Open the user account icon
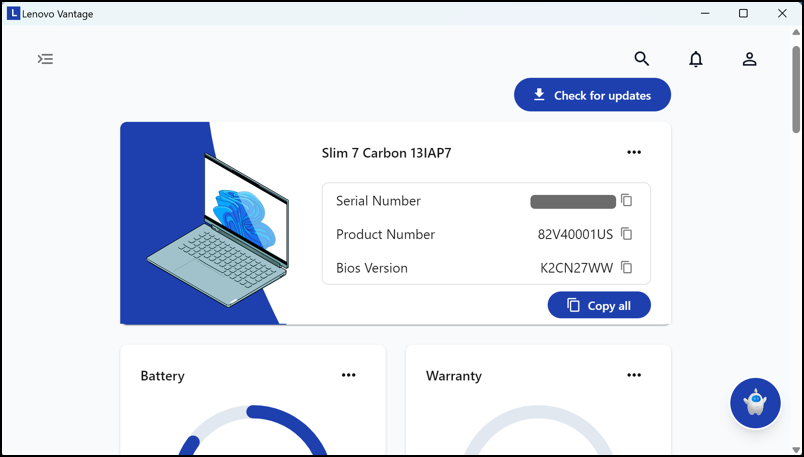The image size is (804, 457). point(750,59)
